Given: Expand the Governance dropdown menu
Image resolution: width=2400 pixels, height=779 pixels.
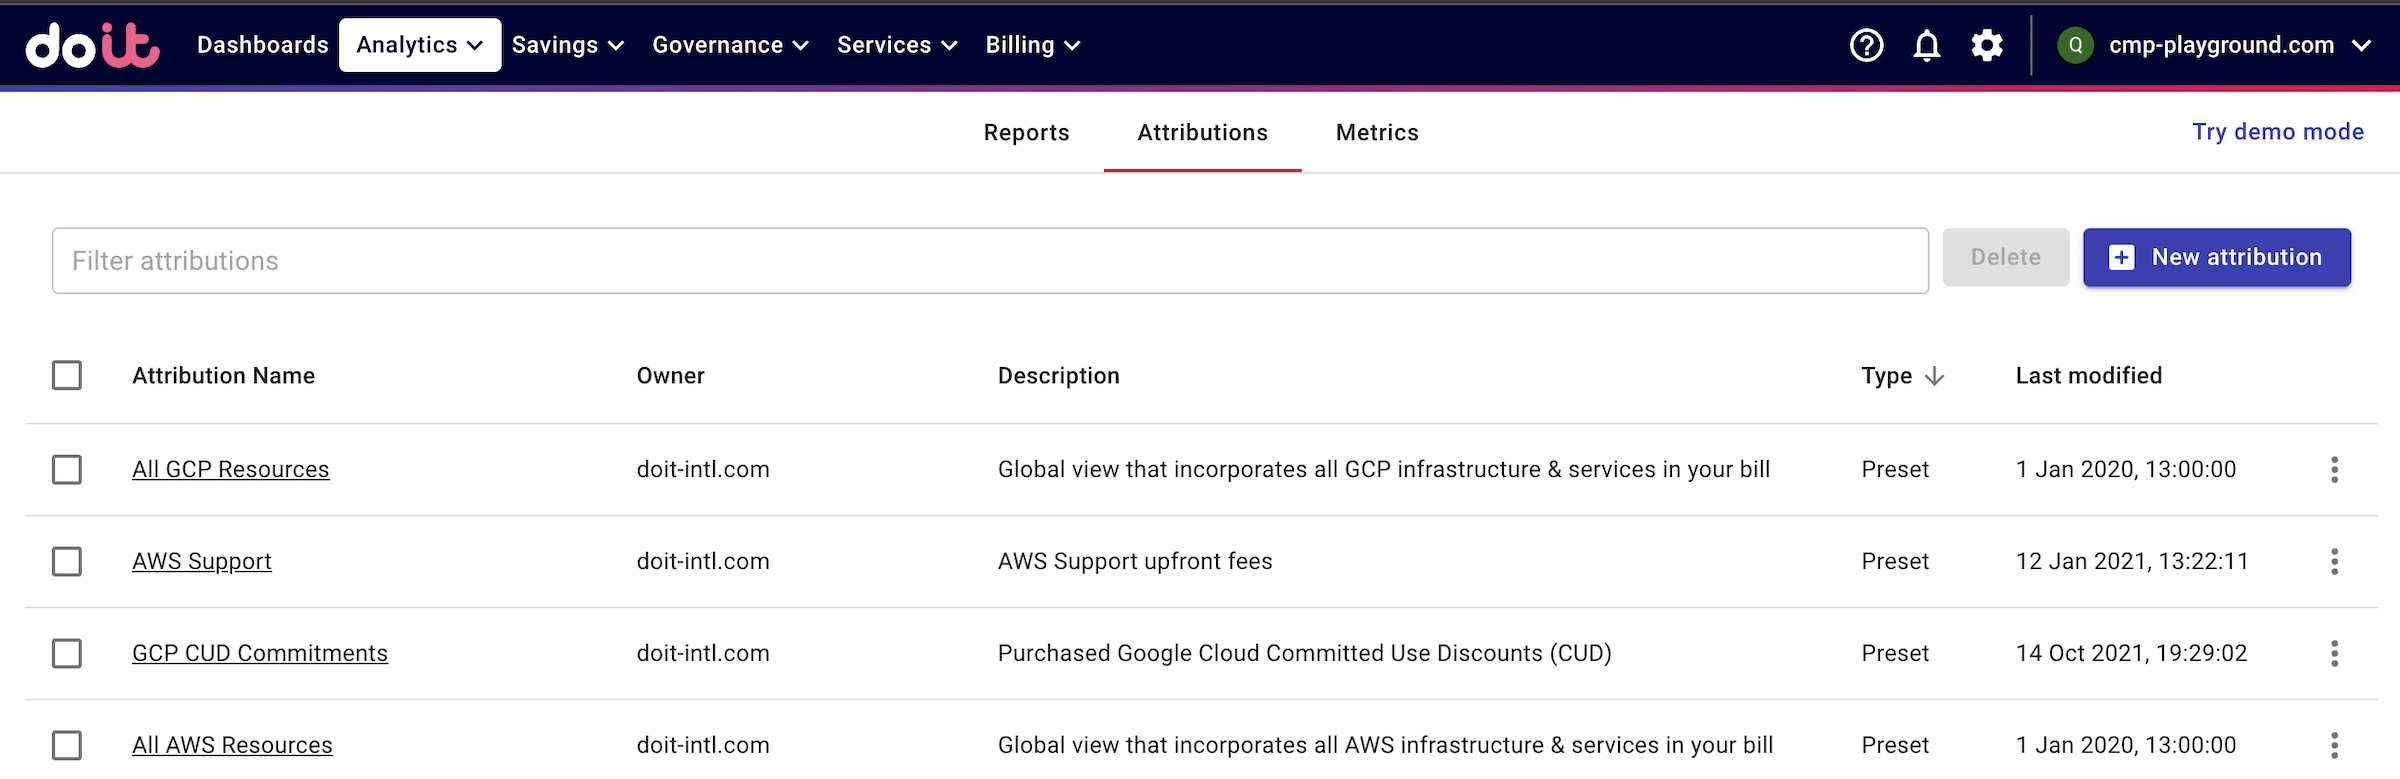Looking at the screenshot, I should pyautogui.click(x=730, y=45).
